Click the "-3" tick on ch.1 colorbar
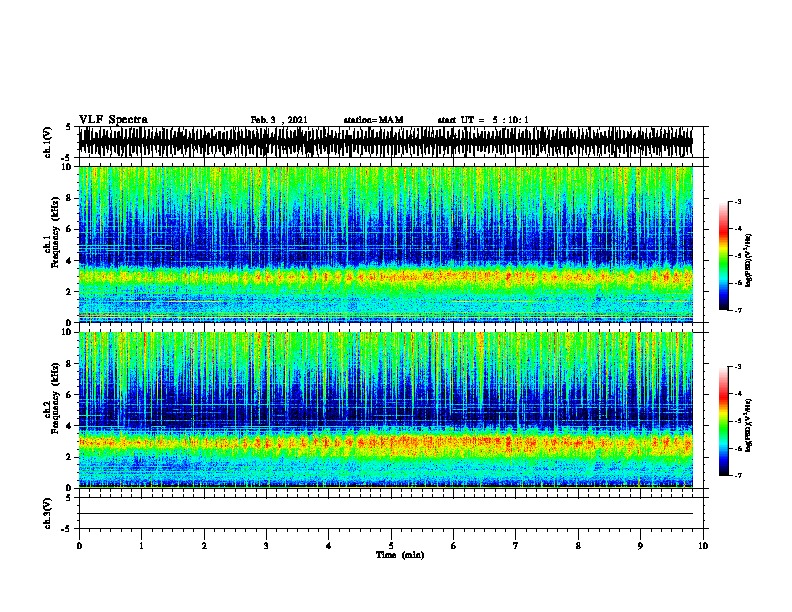The width and height of the screenshot is (792, 612). (737, 202)
